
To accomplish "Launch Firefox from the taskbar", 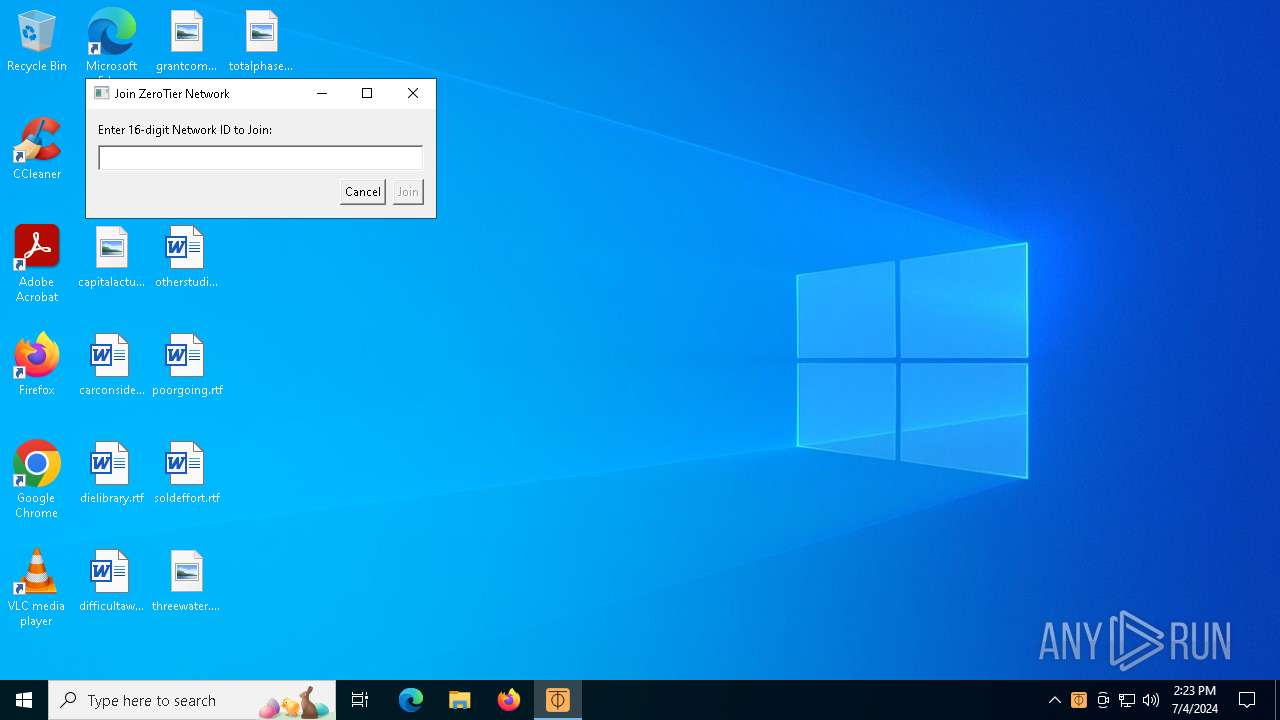I will pos(509,700).
